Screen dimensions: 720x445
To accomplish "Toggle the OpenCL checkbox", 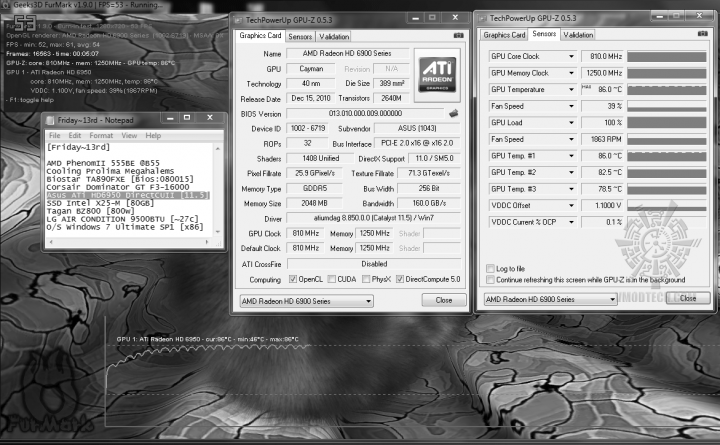I will (292, 279).
